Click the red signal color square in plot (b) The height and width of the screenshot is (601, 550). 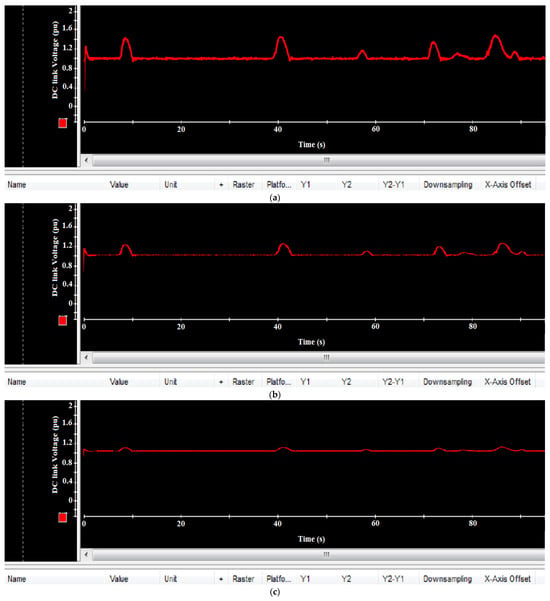pos(62,320)
